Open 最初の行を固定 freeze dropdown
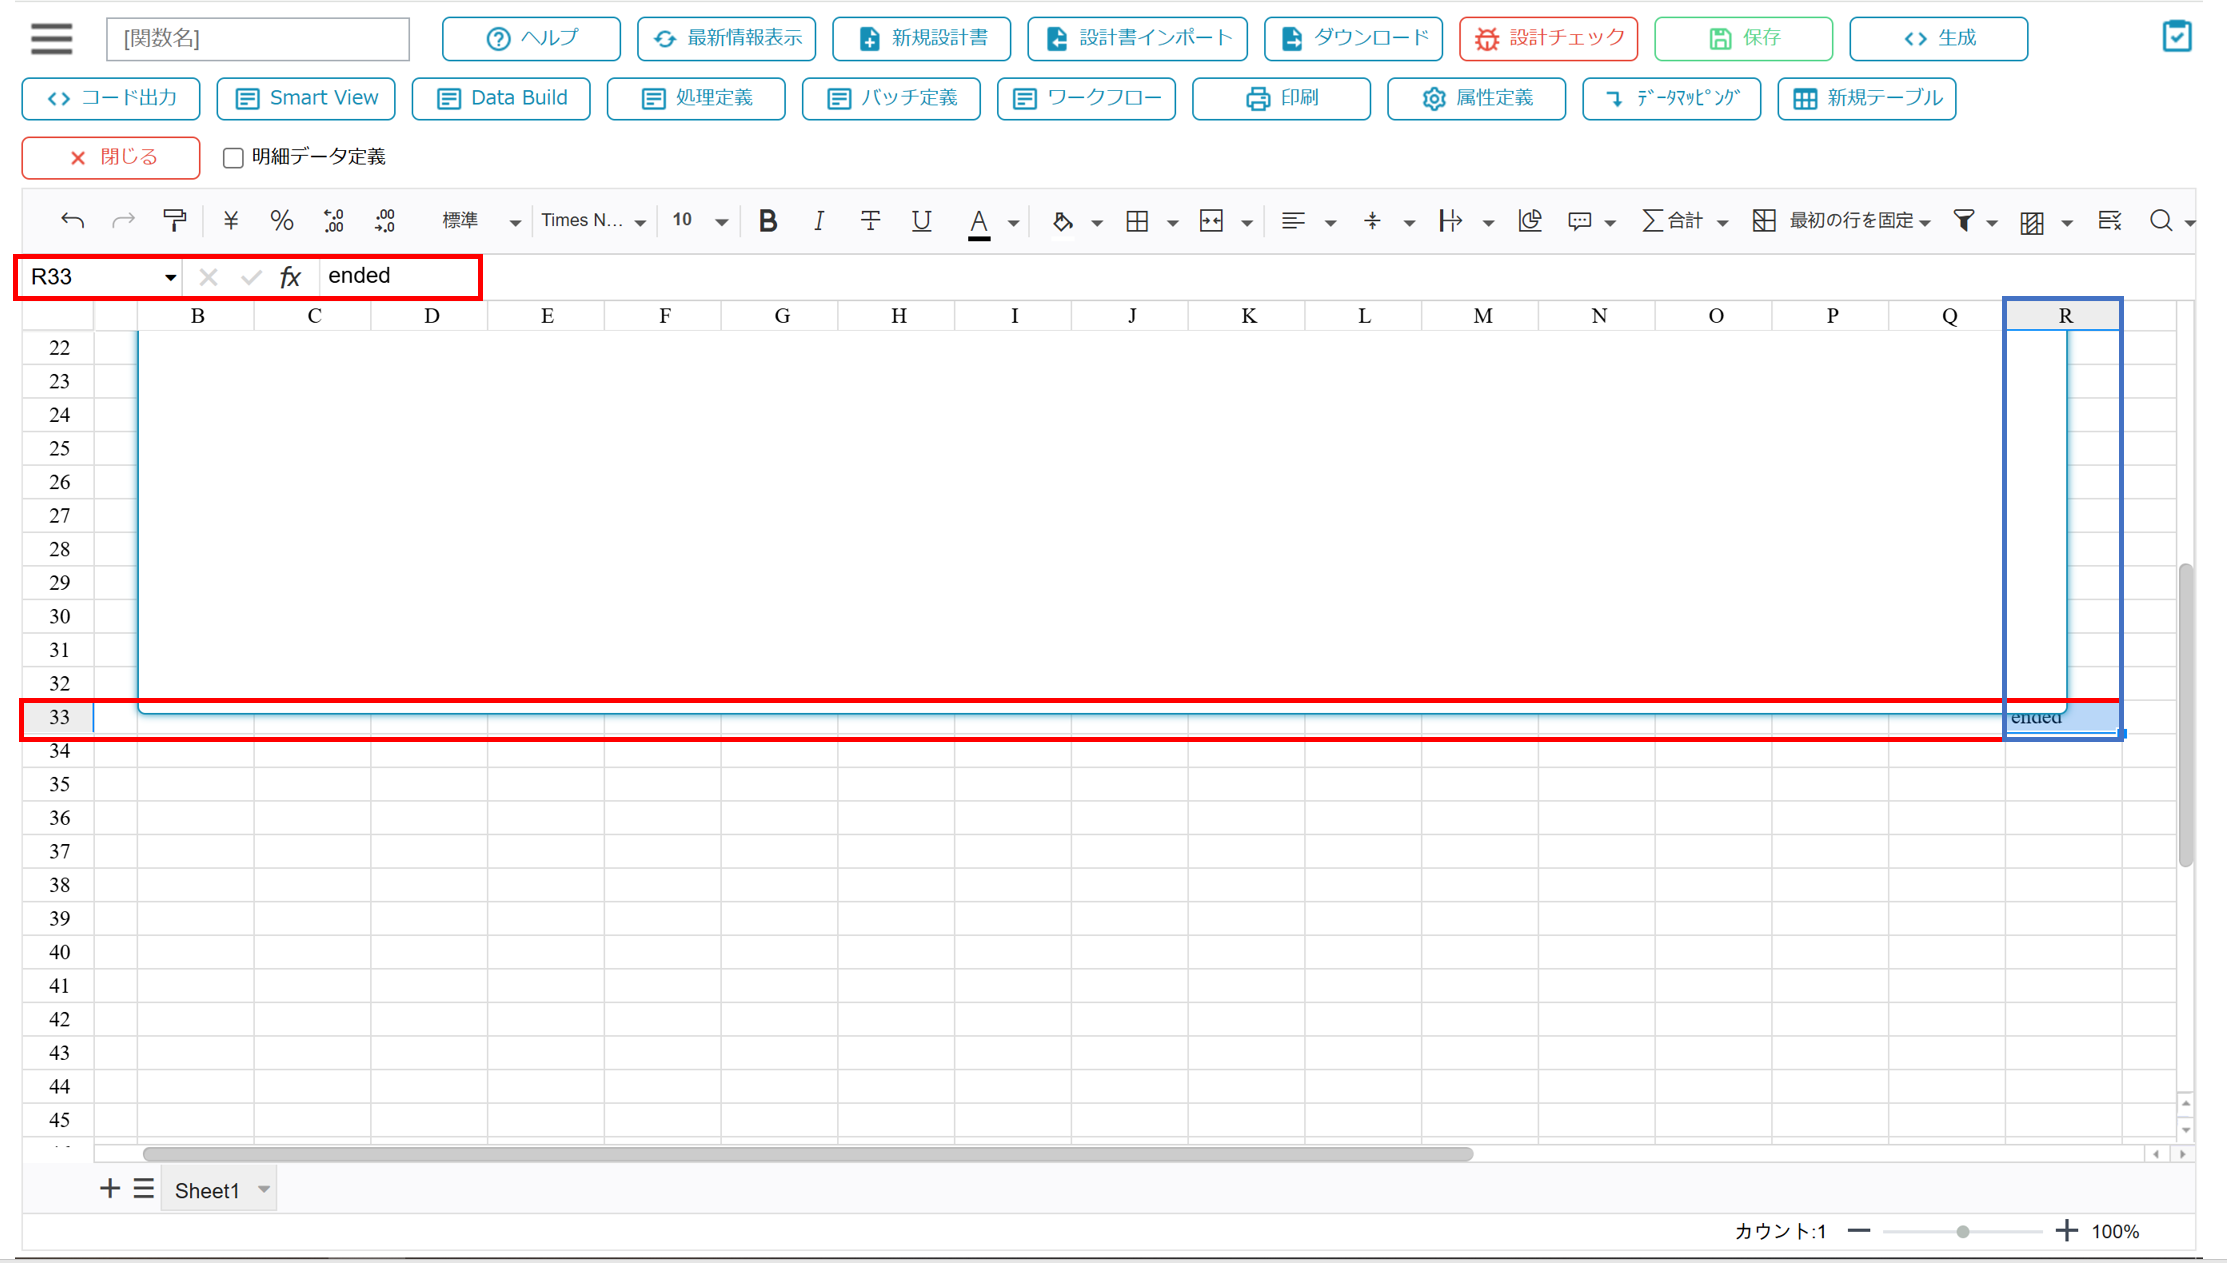This screenshot has height=1263, width=2227. click(x=1924, y=222)
